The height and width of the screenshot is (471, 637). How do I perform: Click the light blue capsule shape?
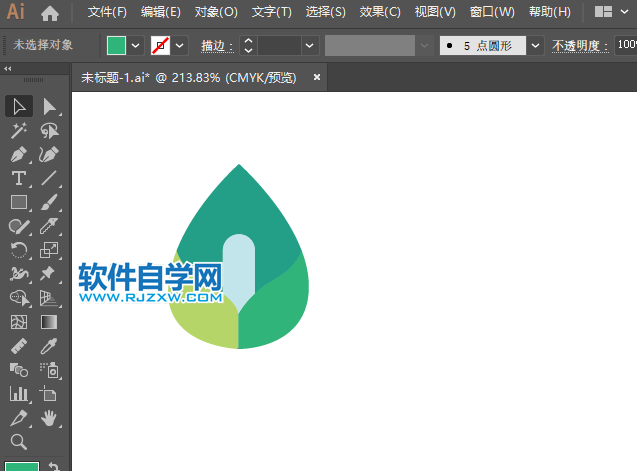click(239, 270)
